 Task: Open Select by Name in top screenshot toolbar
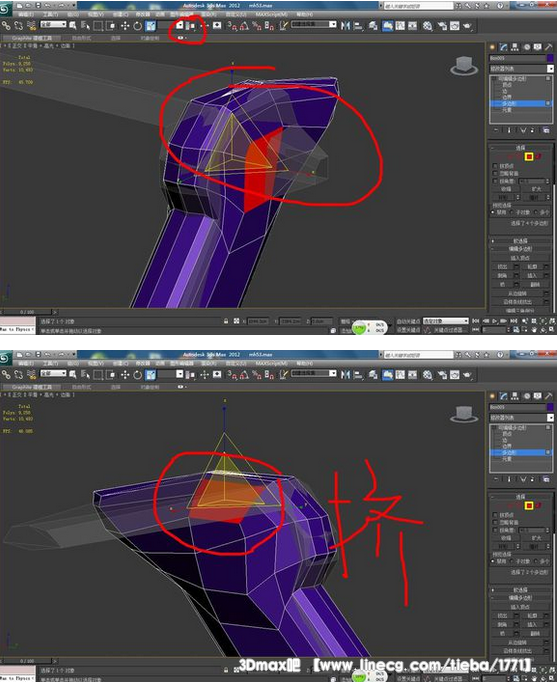point(85,26)
